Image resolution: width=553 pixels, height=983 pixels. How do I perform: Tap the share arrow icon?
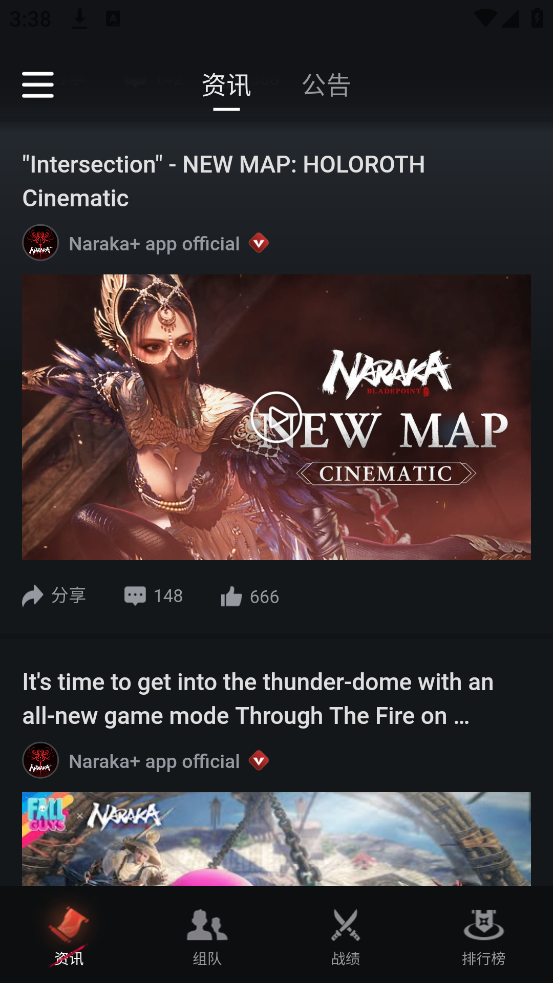tap(33, 596)
